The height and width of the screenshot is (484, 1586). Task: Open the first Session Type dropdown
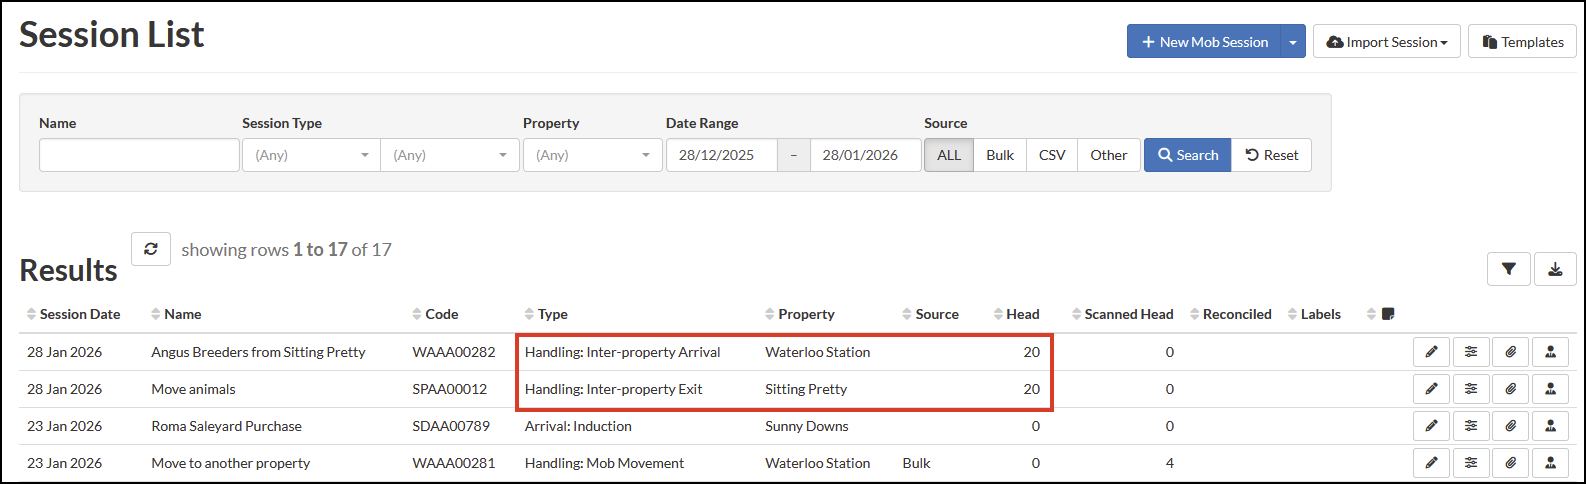pyautogui.click(x=311, y=155)
